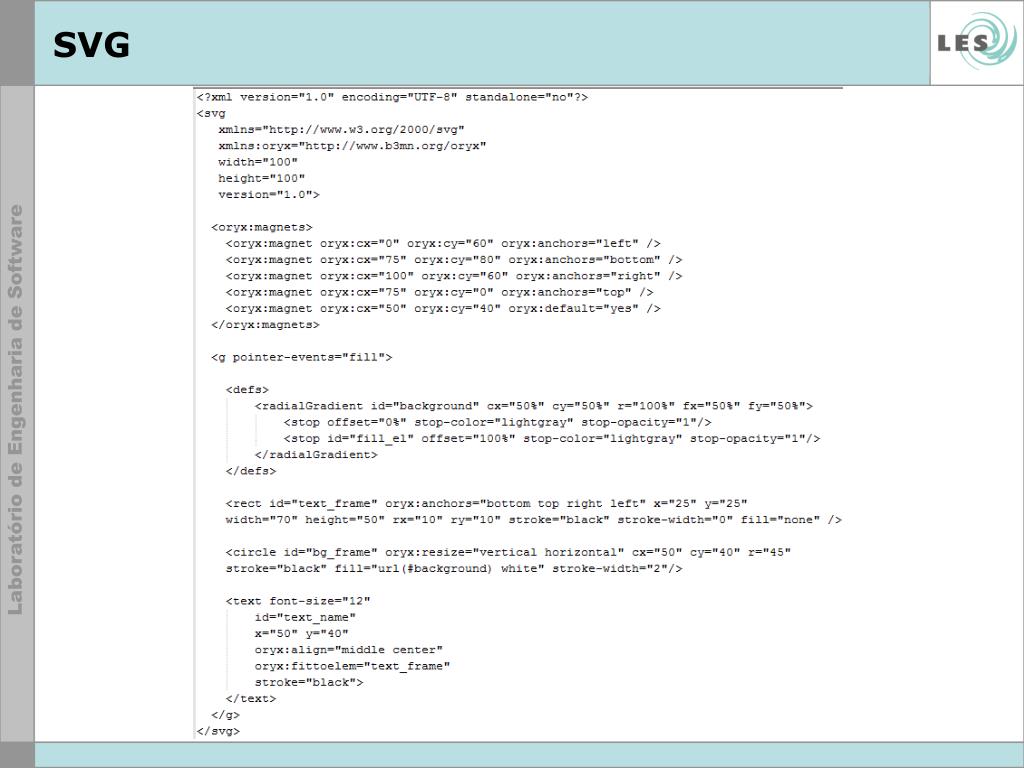
Task: Click the circle id="bg_frame" line
Action: pos(508,552)
